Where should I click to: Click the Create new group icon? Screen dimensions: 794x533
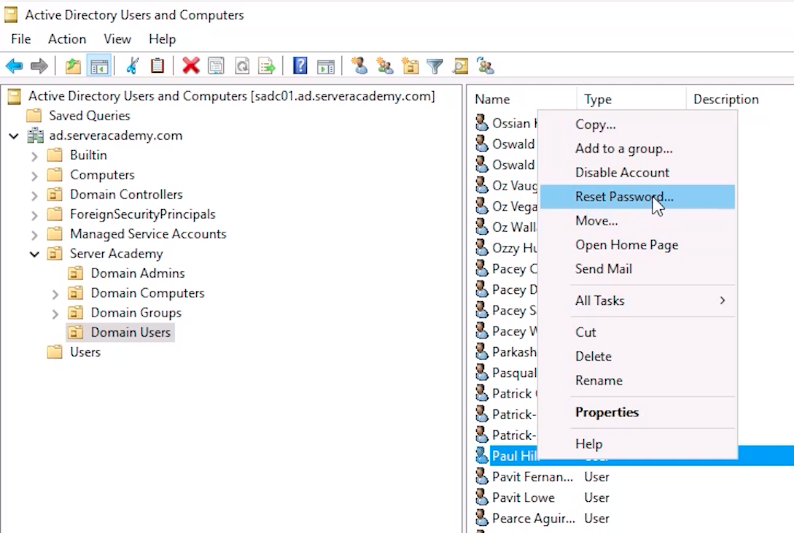[384, 66]
